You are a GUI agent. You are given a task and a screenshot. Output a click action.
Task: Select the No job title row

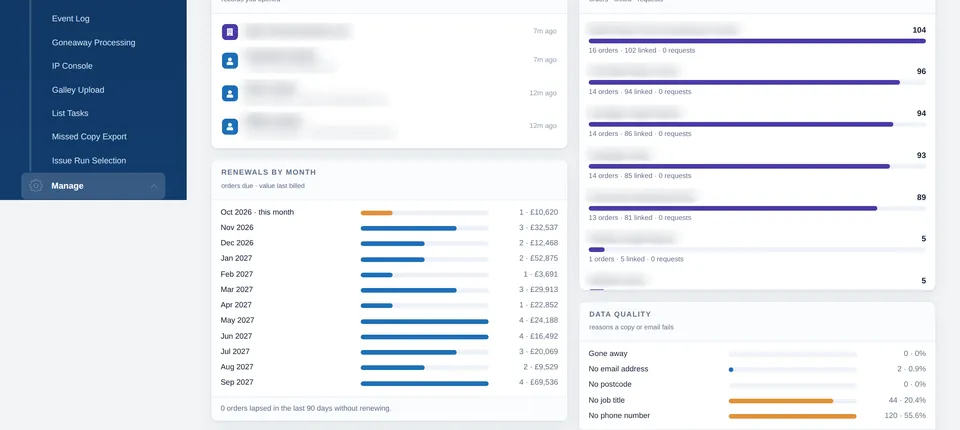757,401
